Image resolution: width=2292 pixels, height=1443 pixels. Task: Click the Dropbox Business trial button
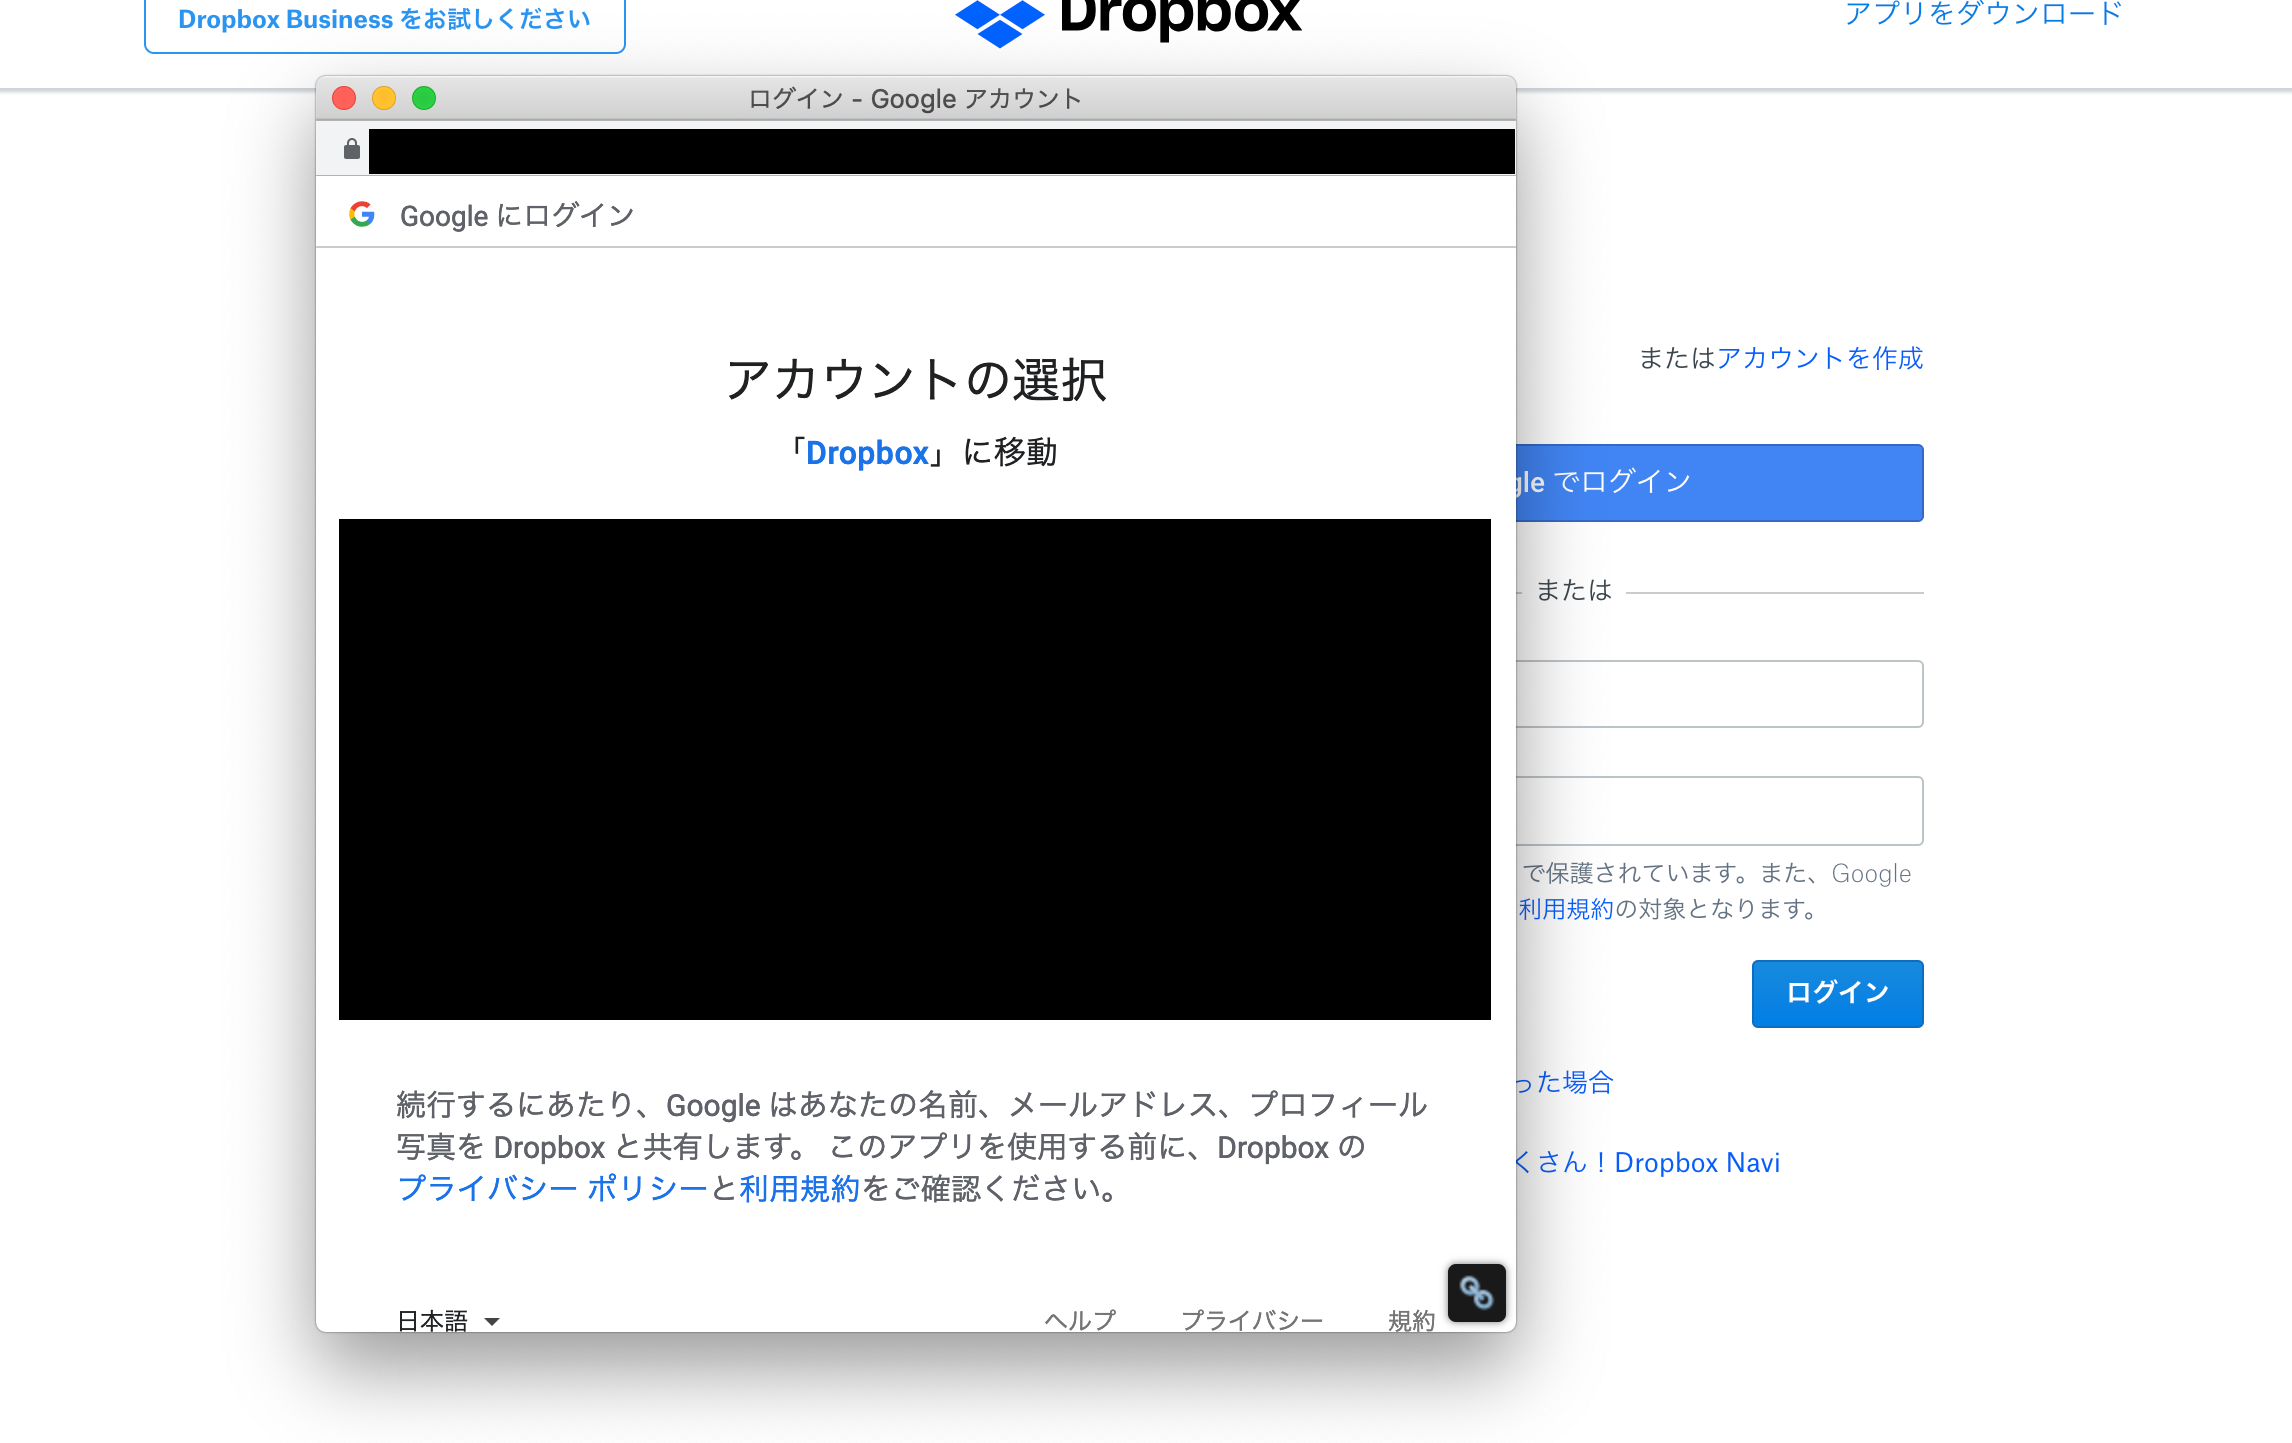(x=385, y=20)
